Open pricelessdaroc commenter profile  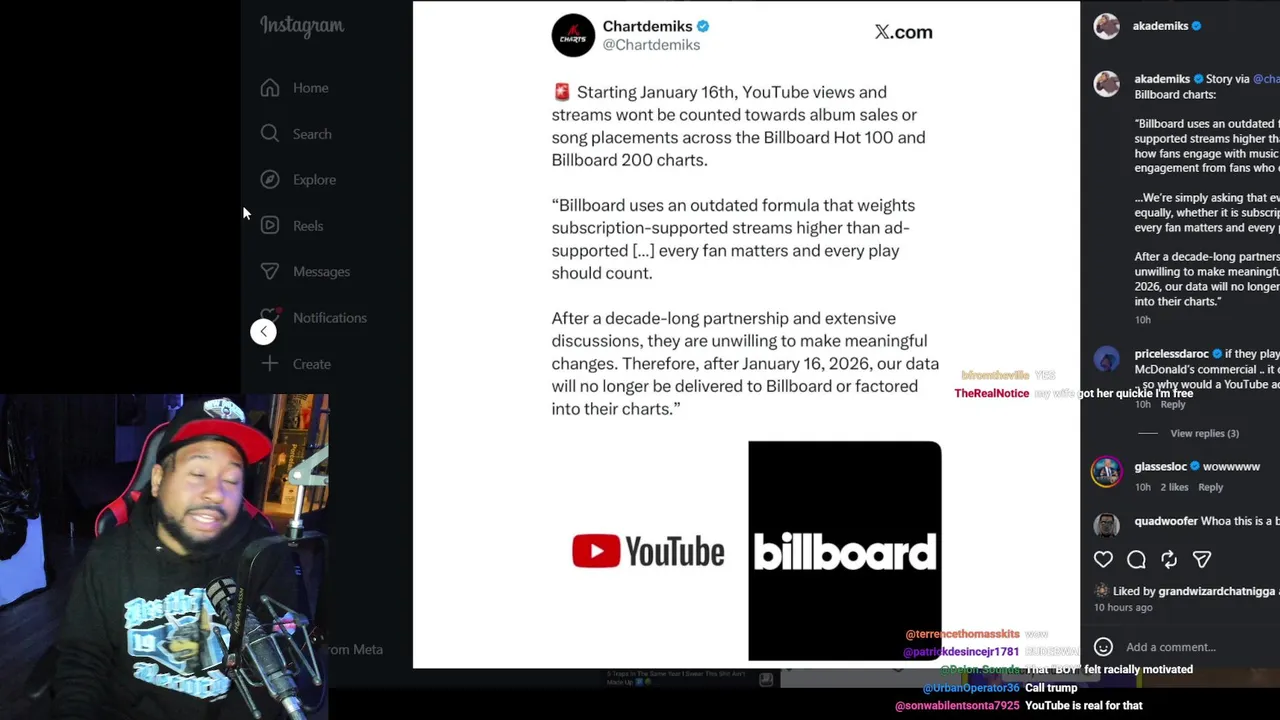point(1171,354)
